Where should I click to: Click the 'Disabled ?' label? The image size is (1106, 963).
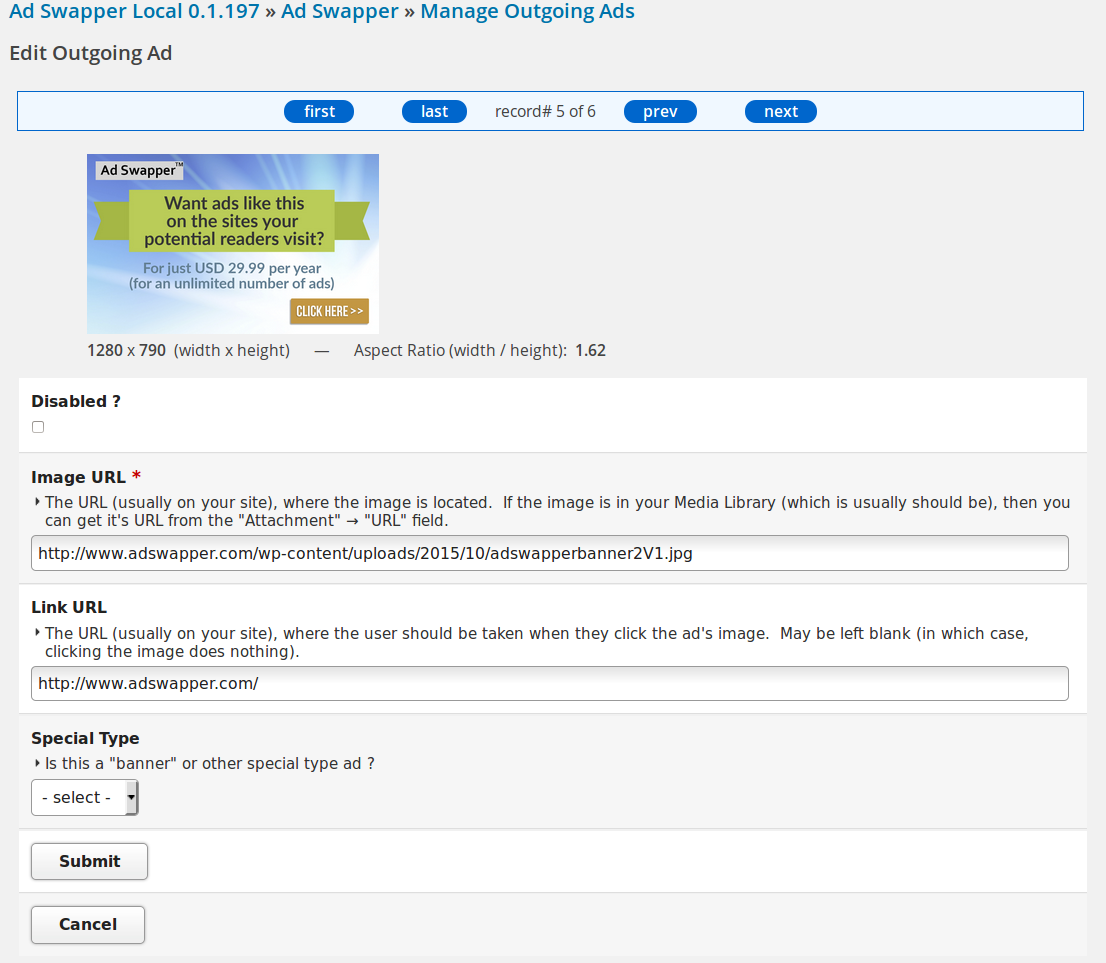point(76,401)
